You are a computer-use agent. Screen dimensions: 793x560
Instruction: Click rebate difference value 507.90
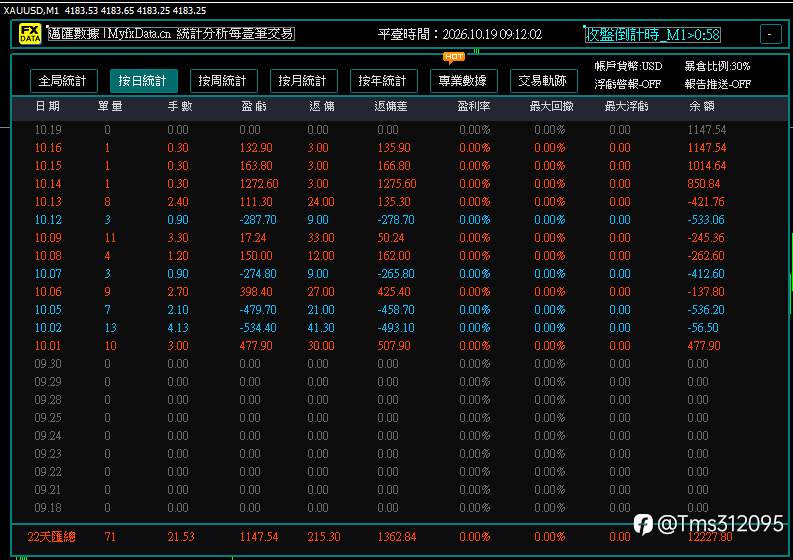(x=394, y=346)
